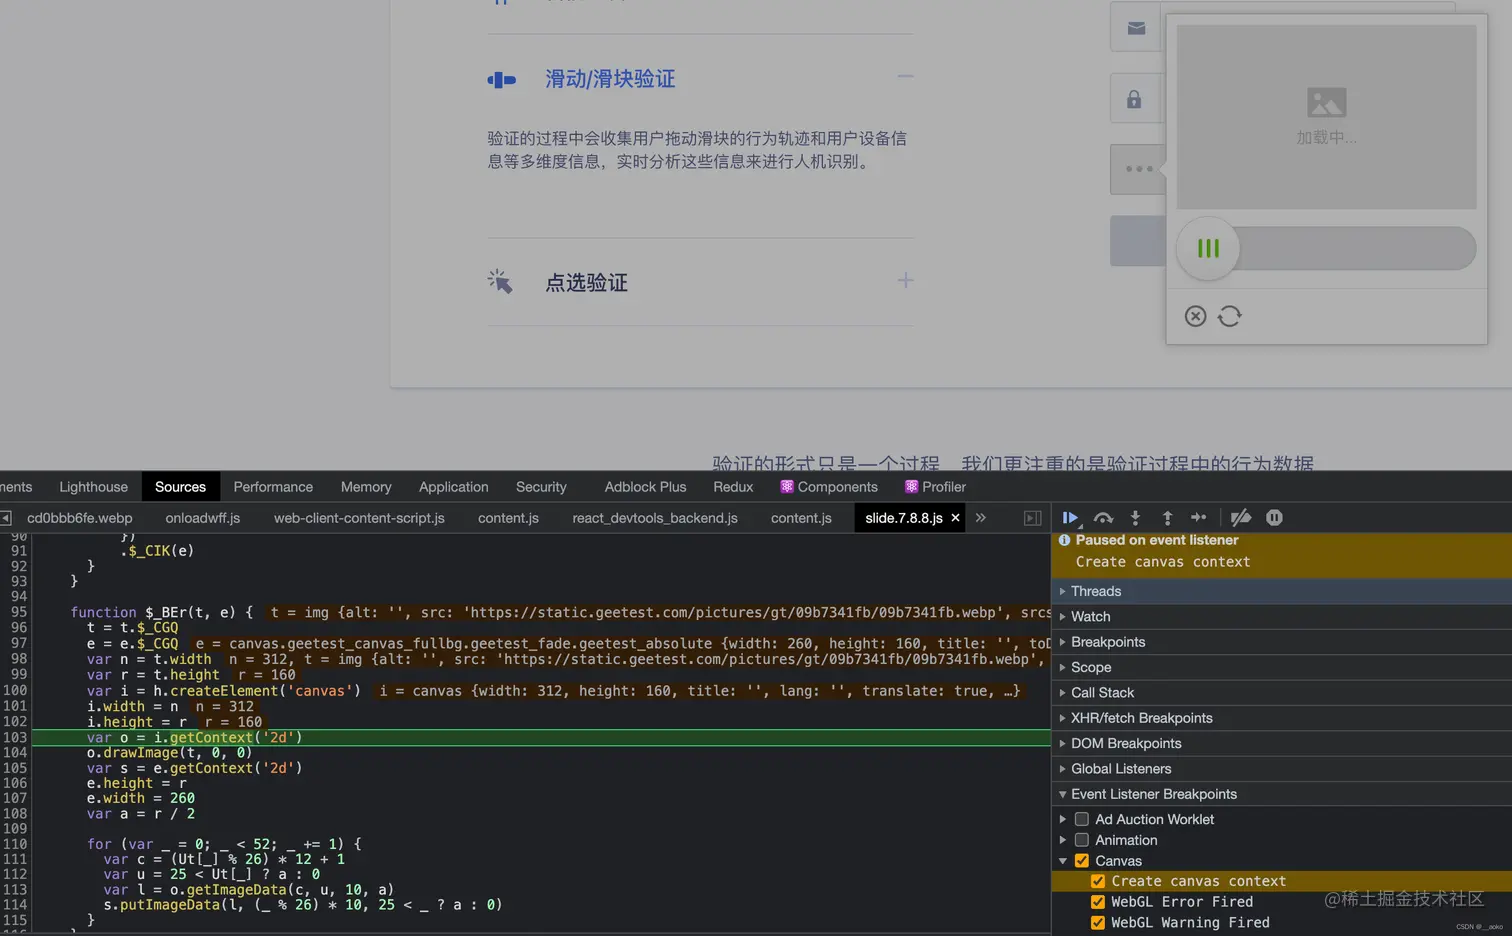Open the Redux panel

click(733, 487)
